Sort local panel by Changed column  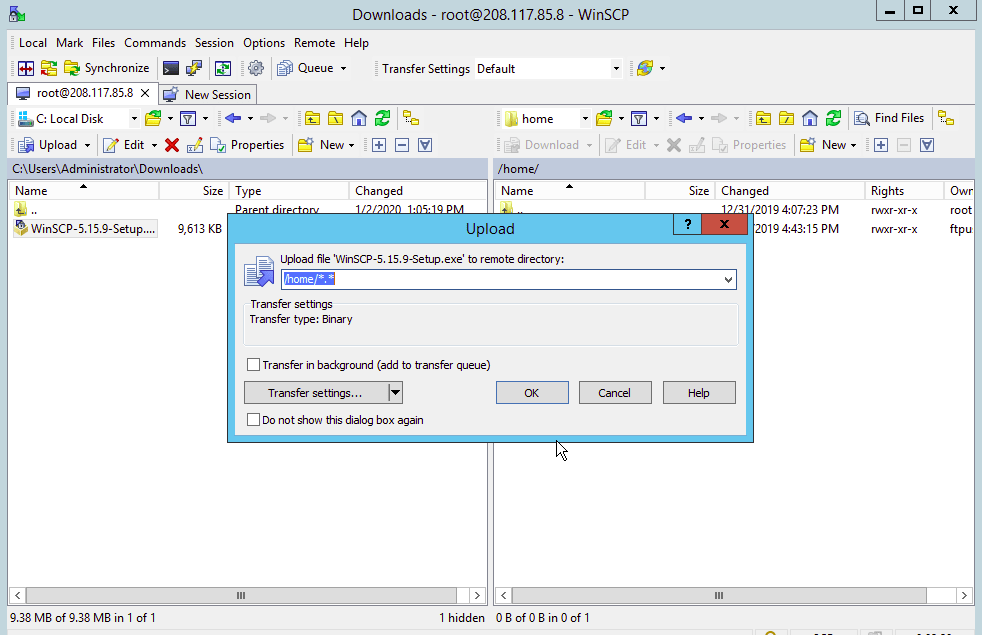coord(417,190)
